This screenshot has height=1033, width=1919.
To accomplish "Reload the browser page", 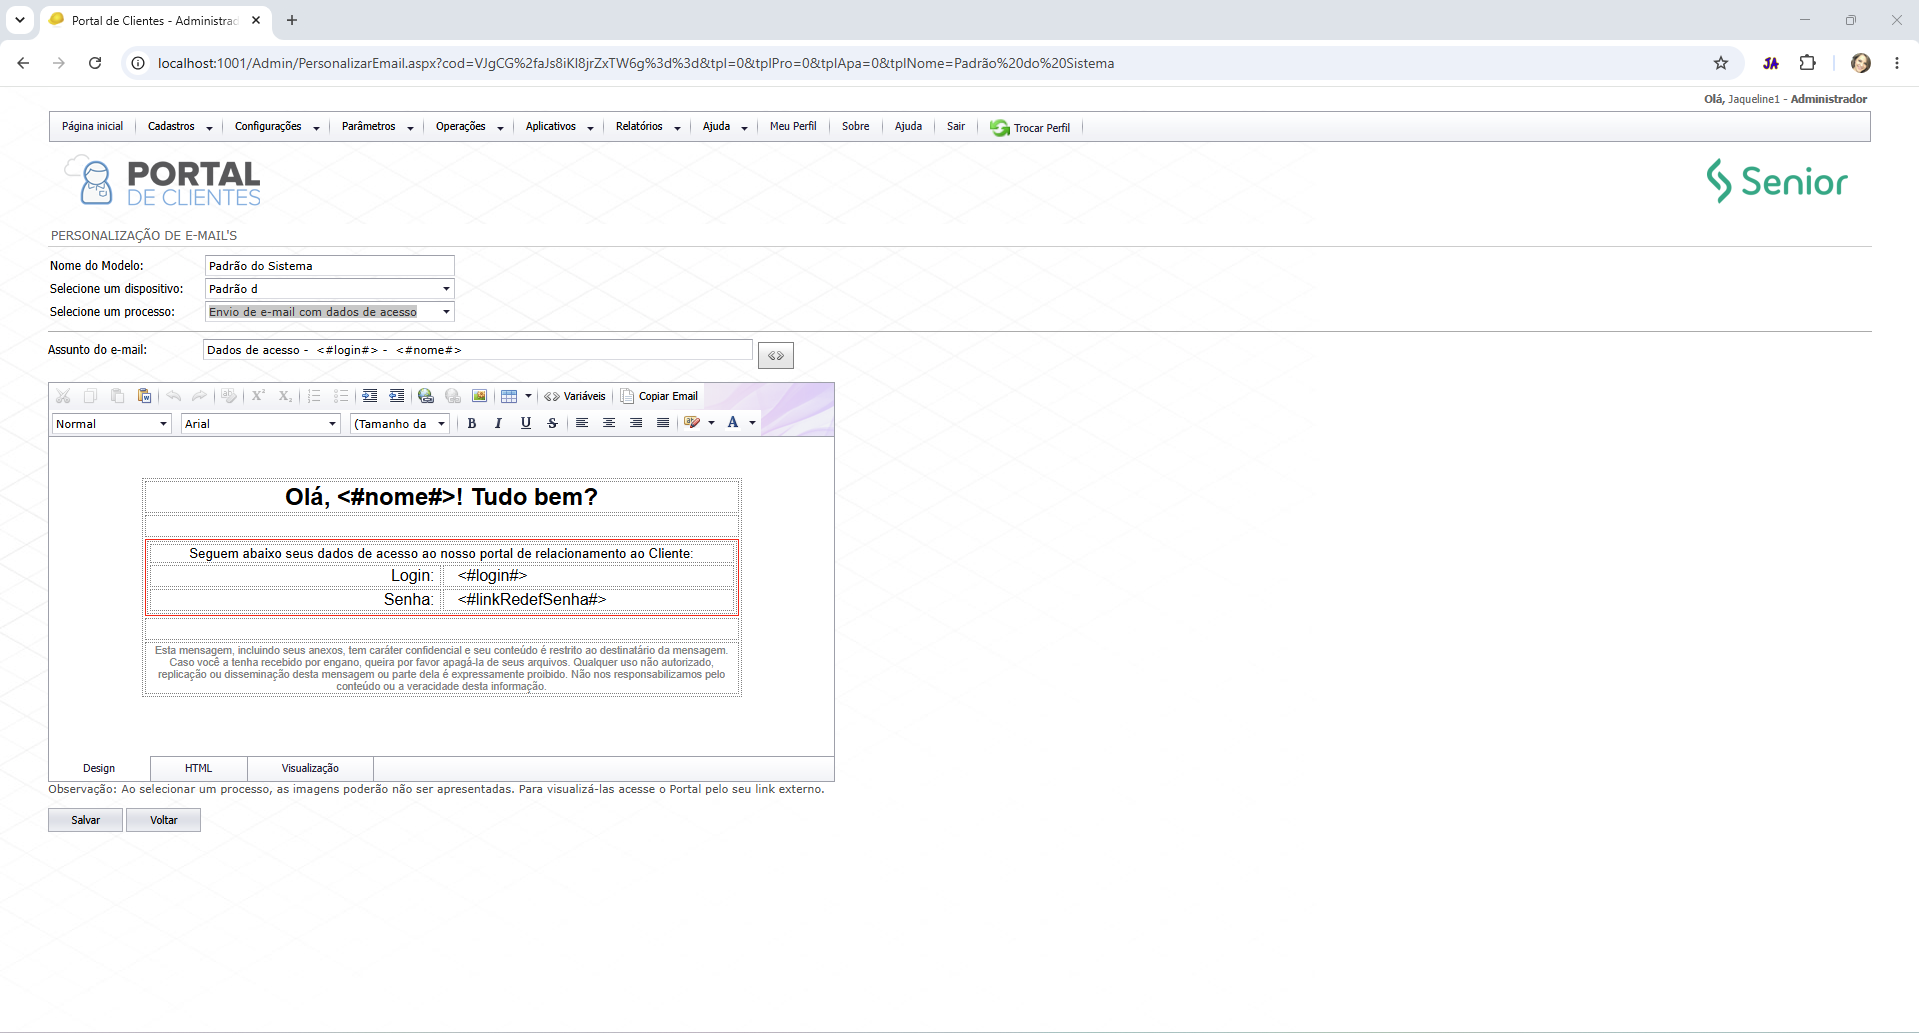I will tap(95, 63).
